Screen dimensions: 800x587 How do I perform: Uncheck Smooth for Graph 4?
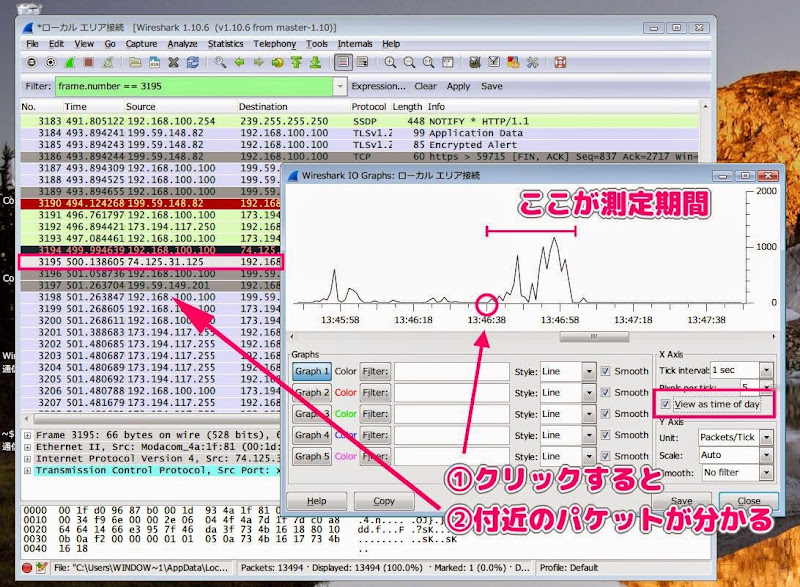pos(605,435)
